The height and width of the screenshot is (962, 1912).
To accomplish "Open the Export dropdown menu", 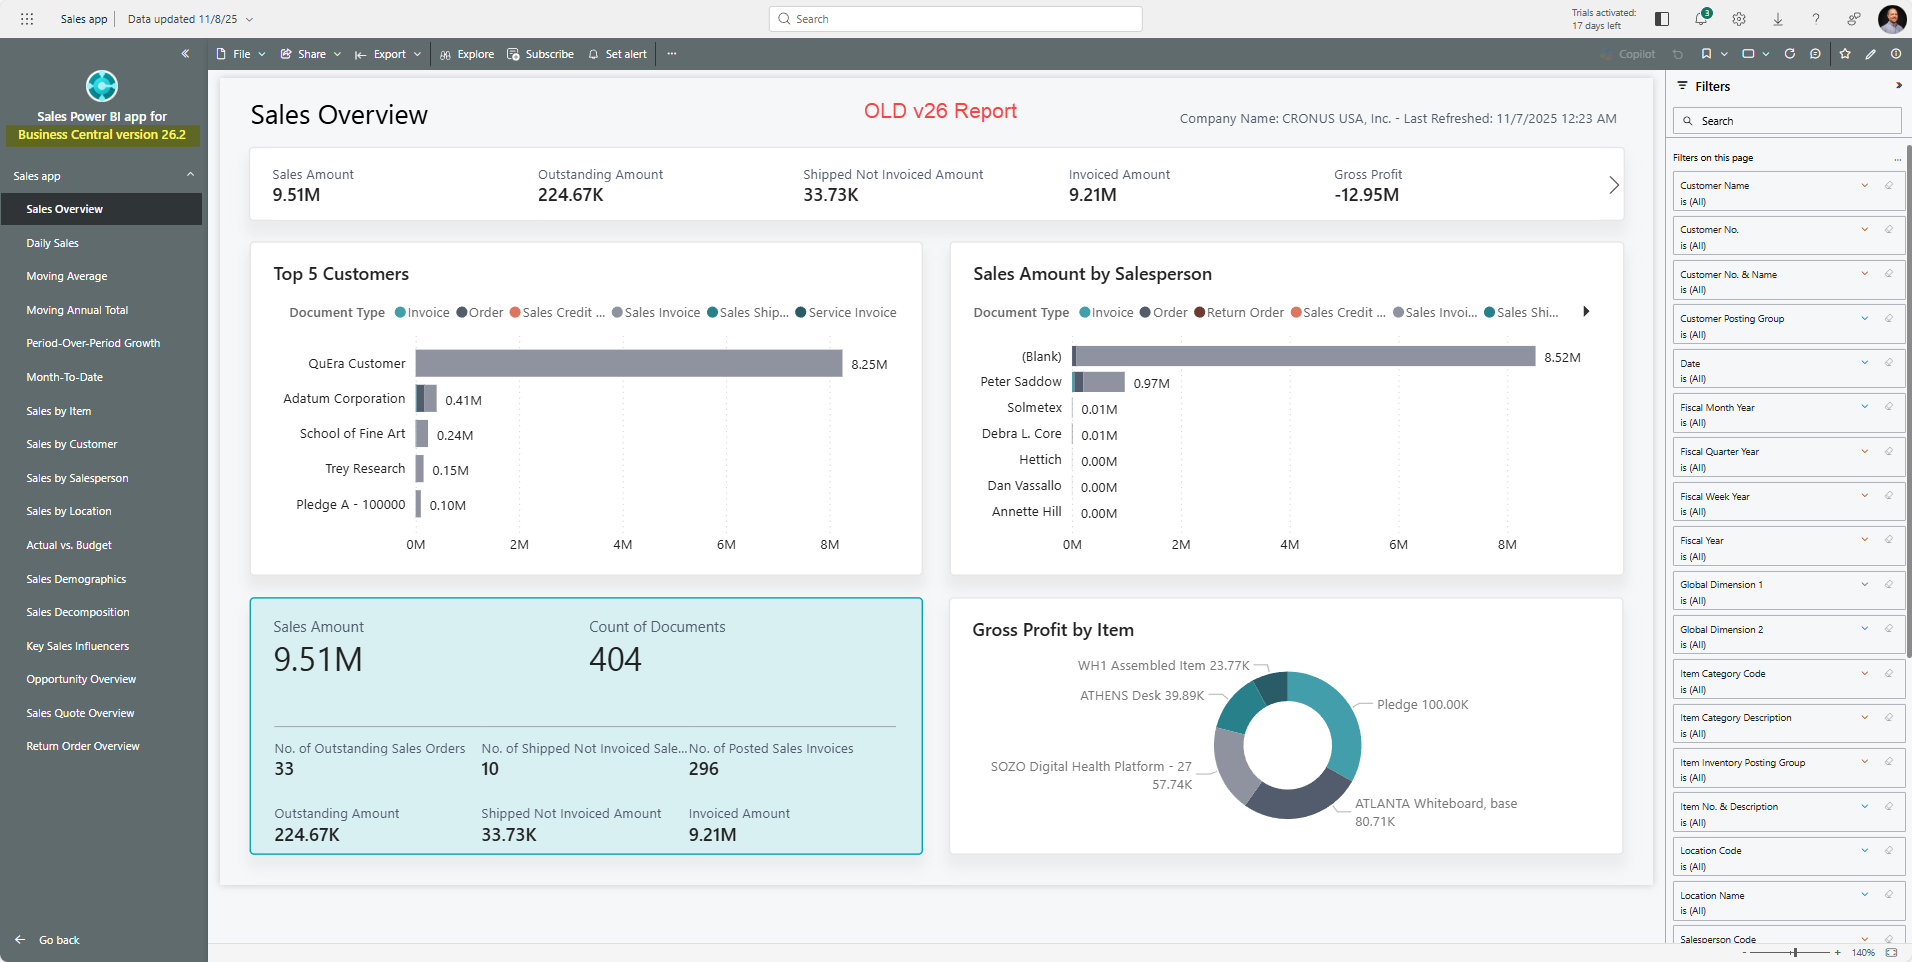I will [388, 54].
